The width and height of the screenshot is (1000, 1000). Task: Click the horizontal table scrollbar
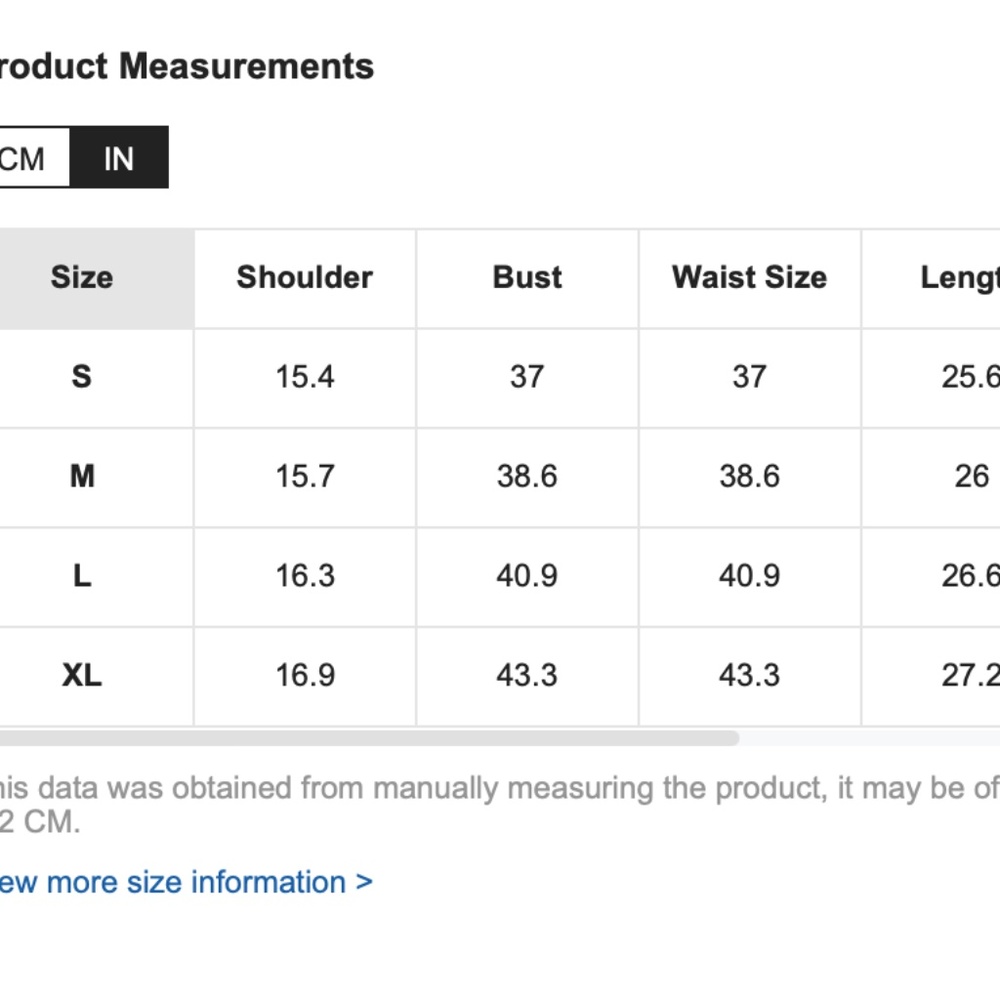(x=369, y=739)
